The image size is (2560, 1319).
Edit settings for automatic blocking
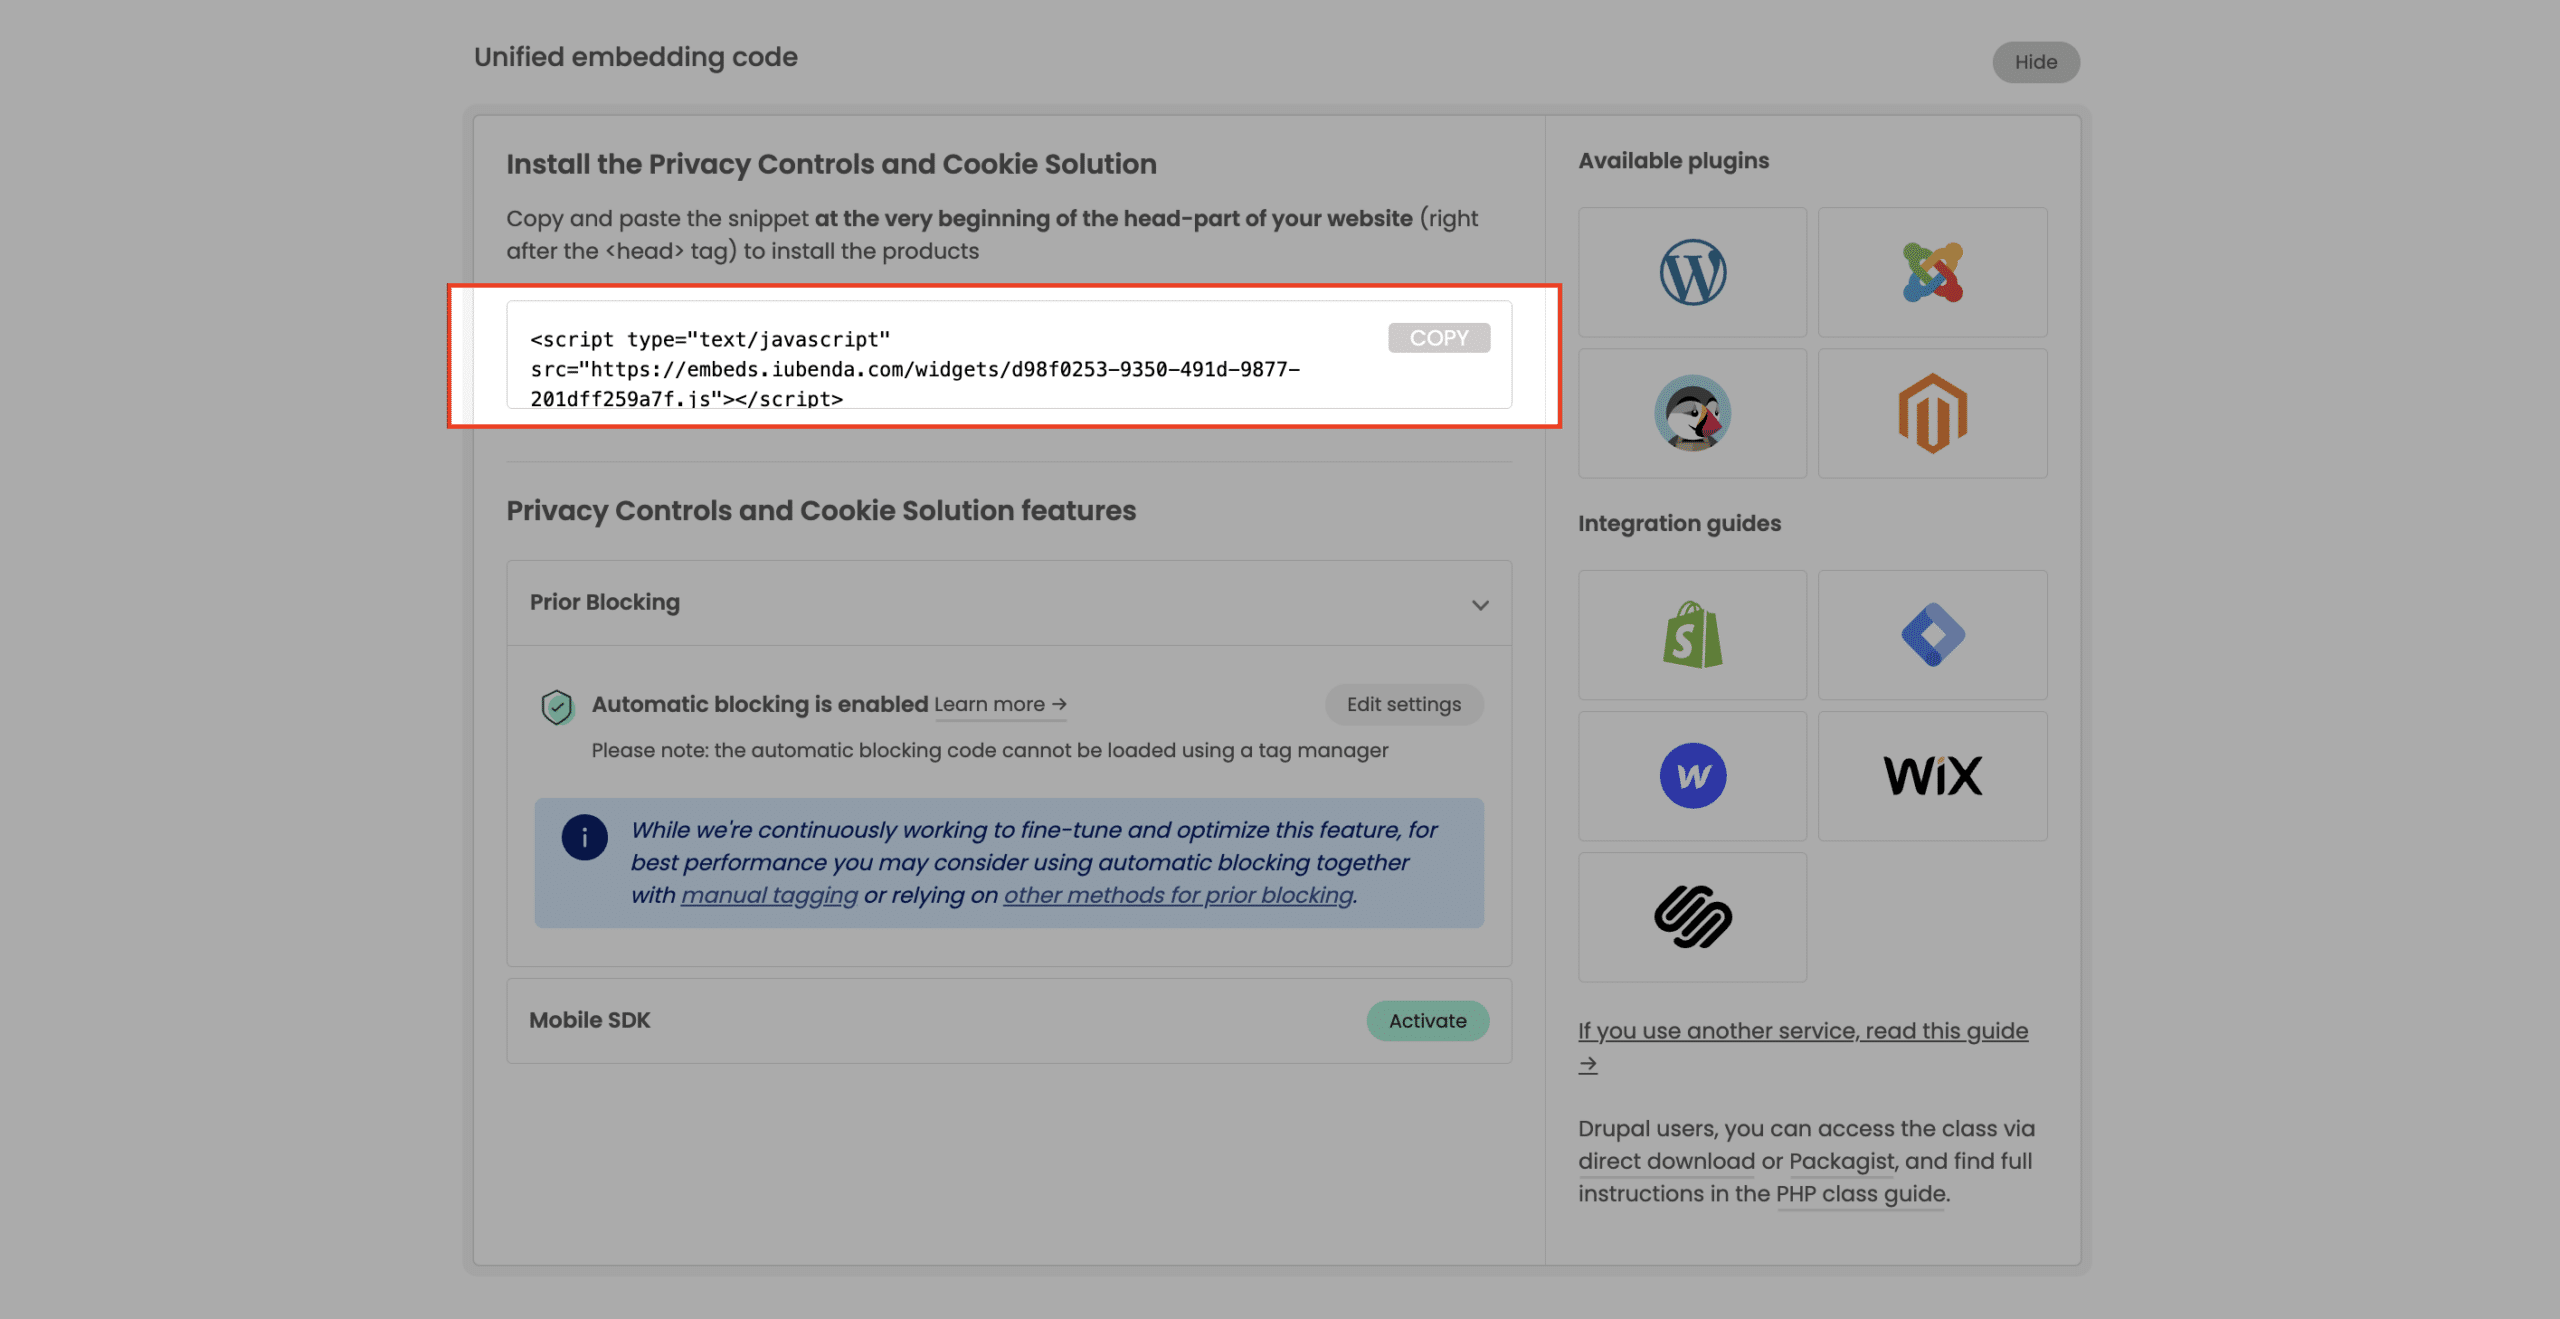pyautogui.click(x=1403, y=704)
